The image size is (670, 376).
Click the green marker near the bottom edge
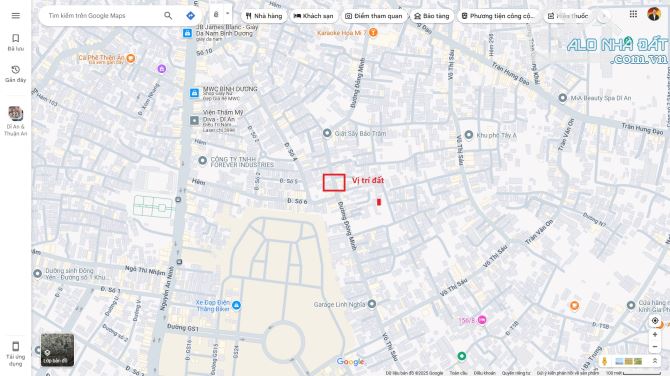(x=461, y=356)
